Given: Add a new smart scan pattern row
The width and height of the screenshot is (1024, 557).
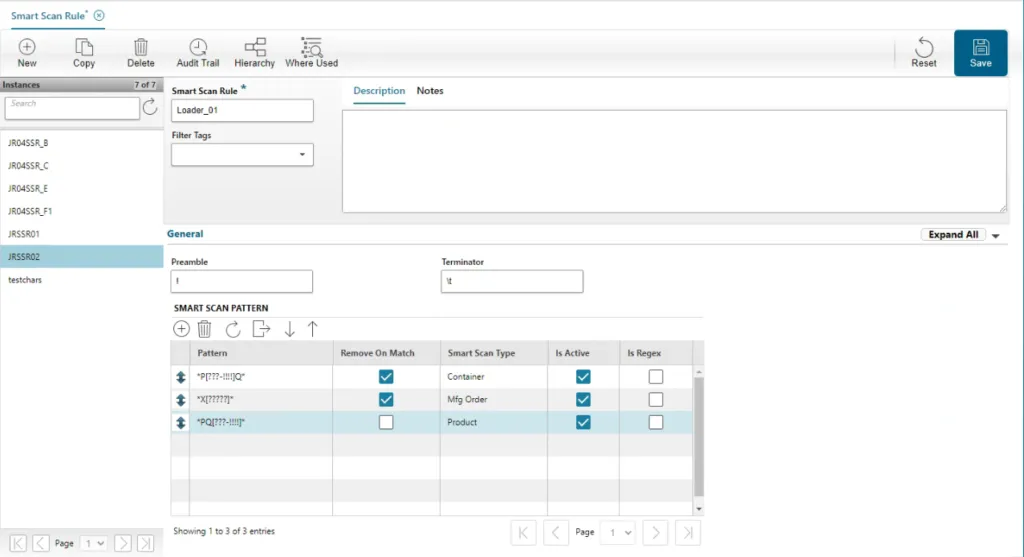Looking at the screenshot, I should 181,329.
